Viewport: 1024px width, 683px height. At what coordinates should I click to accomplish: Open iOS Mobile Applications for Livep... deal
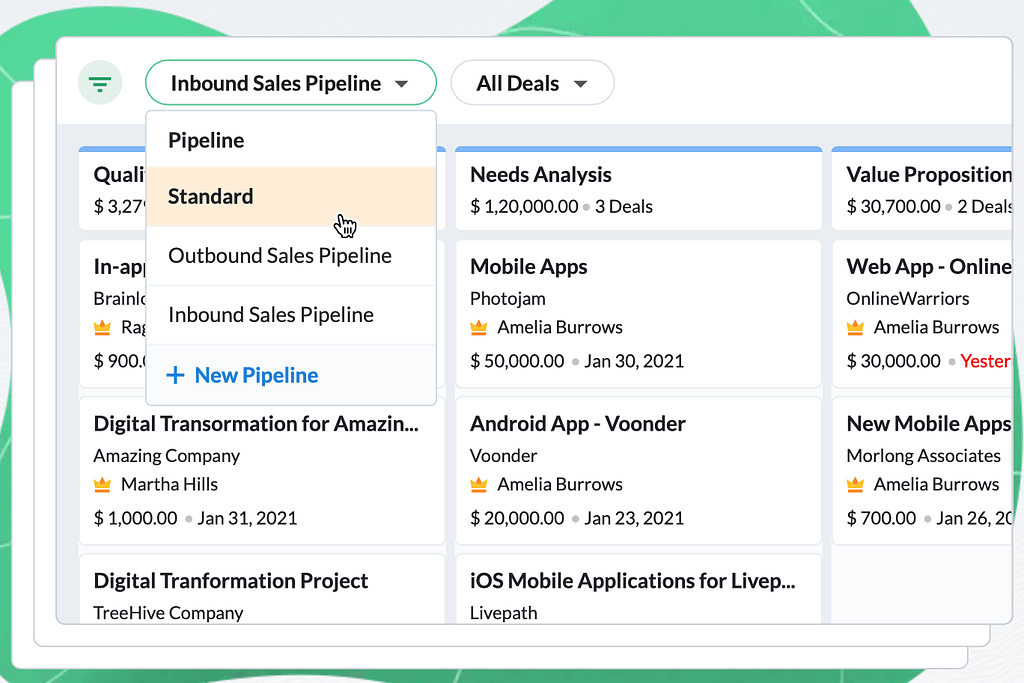tap(638, 589)
